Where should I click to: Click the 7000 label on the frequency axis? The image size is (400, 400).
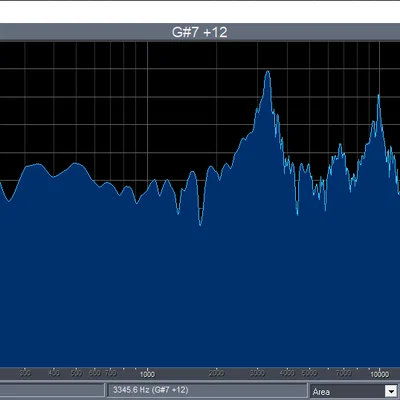point(343,373)
